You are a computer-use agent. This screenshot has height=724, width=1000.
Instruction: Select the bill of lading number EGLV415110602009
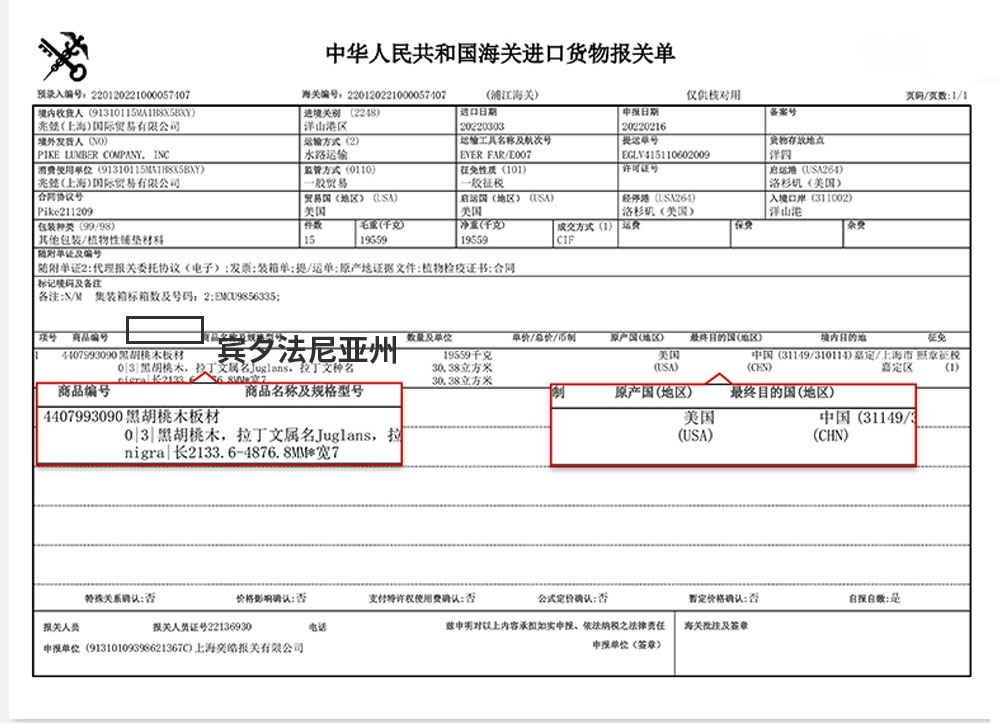click(x=665, y=155)
